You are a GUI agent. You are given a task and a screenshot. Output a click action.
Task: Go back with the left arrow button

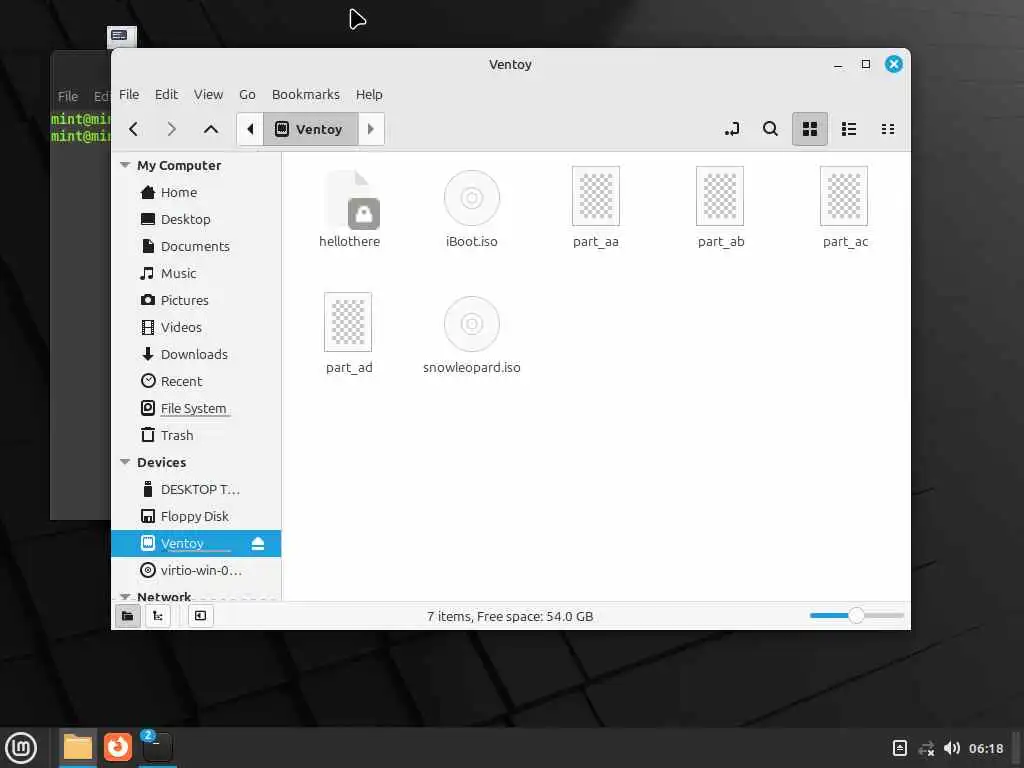tap(133, 129)
